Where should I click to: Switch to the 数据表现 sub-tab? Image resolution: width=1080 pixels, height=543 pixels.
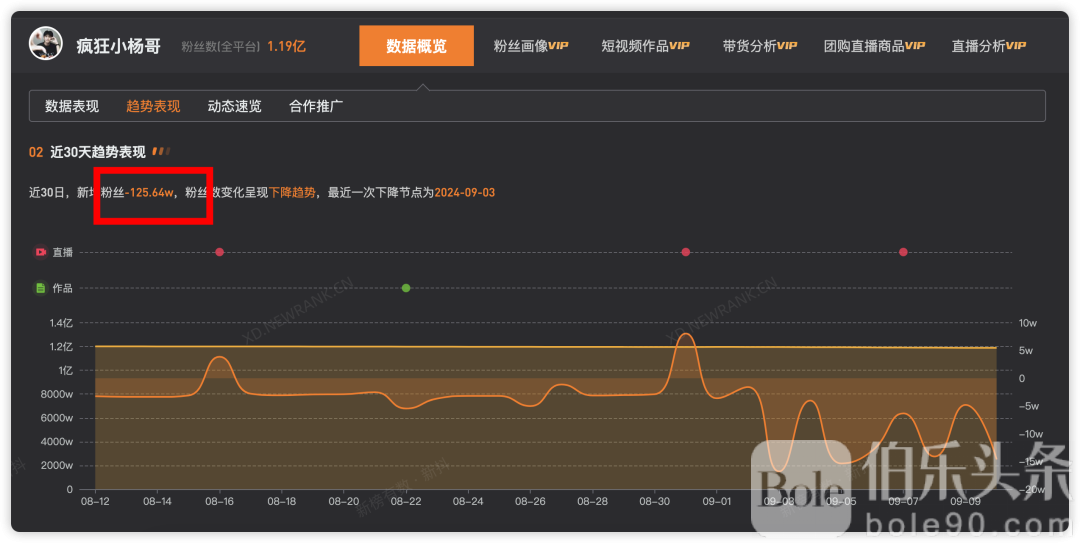[x=72, y=106]
